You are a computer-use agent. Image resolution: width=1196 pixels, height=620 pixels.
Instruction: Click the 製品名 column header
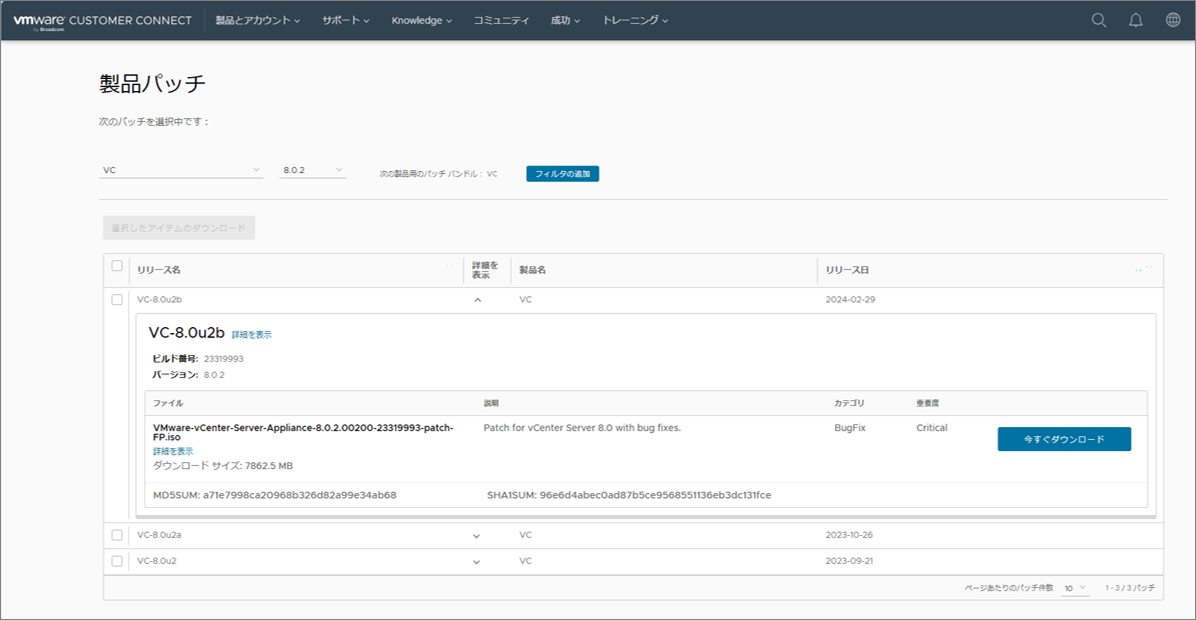point(532,270)
